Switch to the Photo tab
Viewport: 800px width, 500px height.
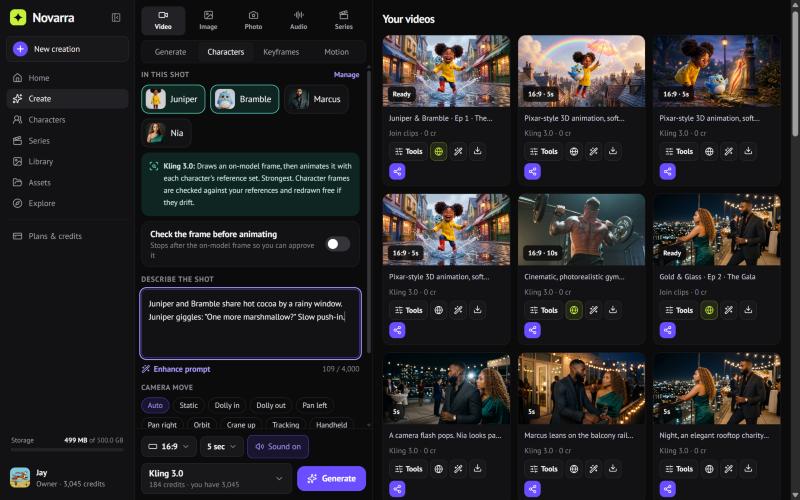[x=253, y=20]
